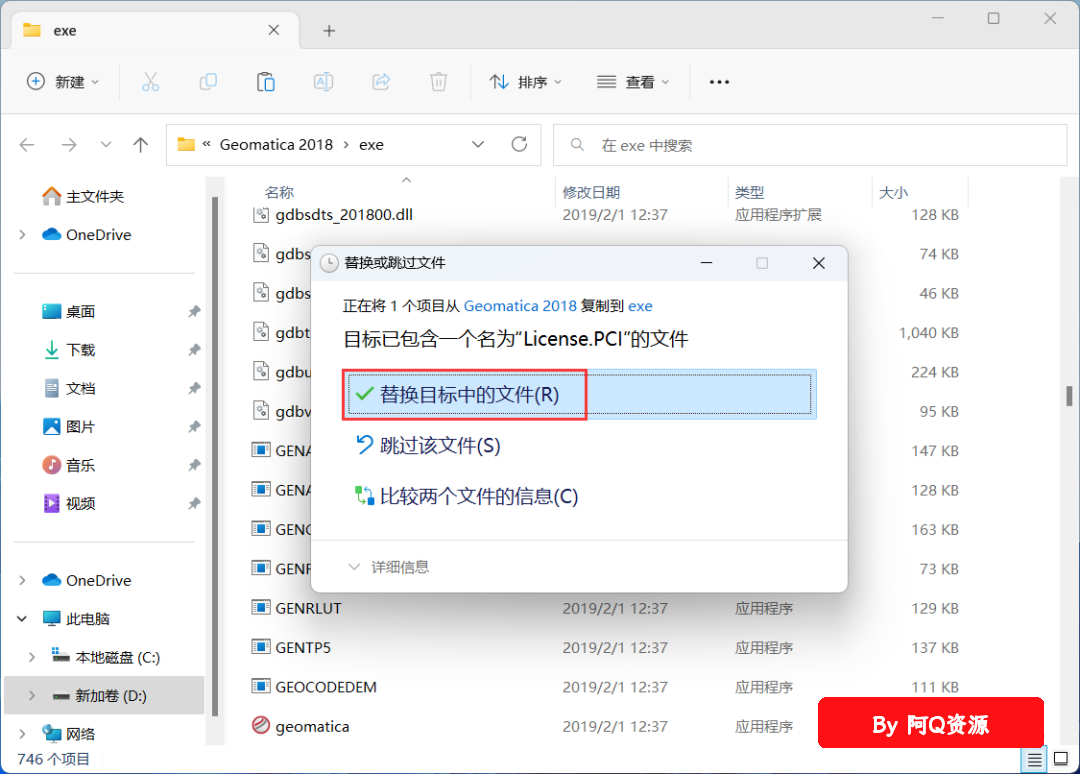Click the Rename icon in toolbar

click(x=323, y=82)
